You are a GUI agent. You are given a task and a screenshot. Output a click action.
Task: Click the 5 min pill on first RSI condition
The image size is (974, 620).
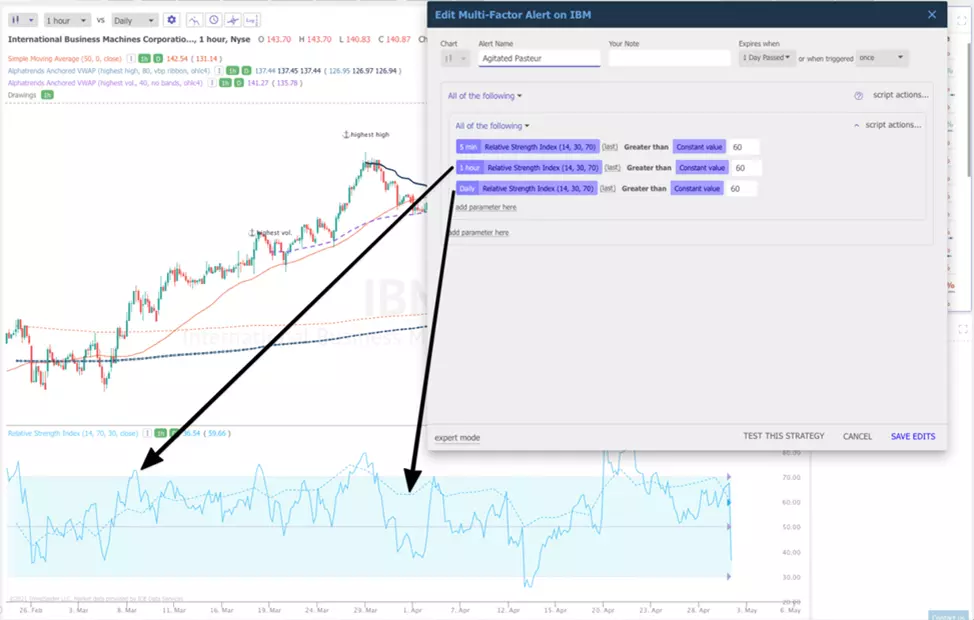tap(469, 145)
